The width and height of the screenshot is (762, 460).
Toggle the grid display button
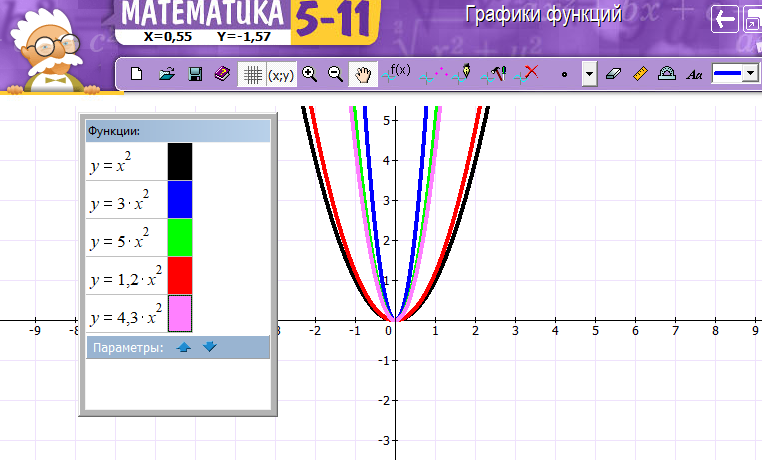click(x=252, y=74)
